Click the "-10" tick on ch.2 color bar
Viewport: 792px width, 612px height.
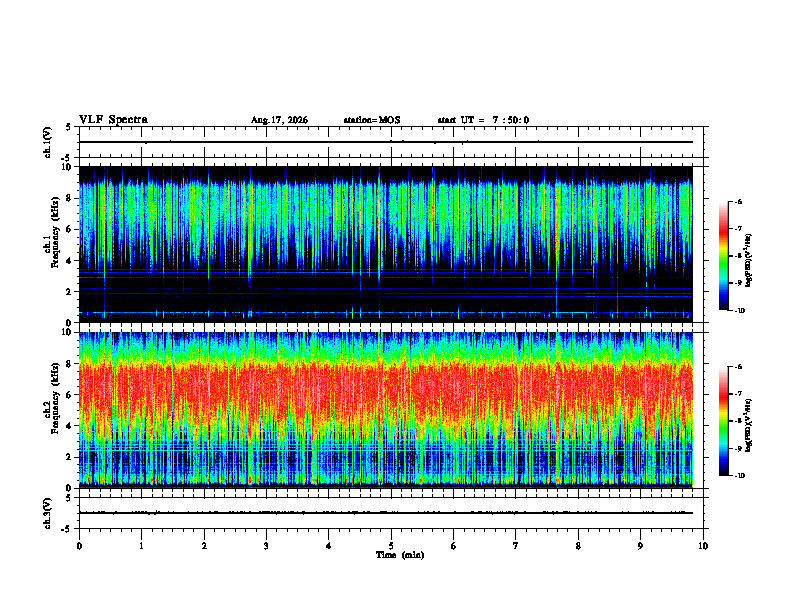click(x=740, y=476)
